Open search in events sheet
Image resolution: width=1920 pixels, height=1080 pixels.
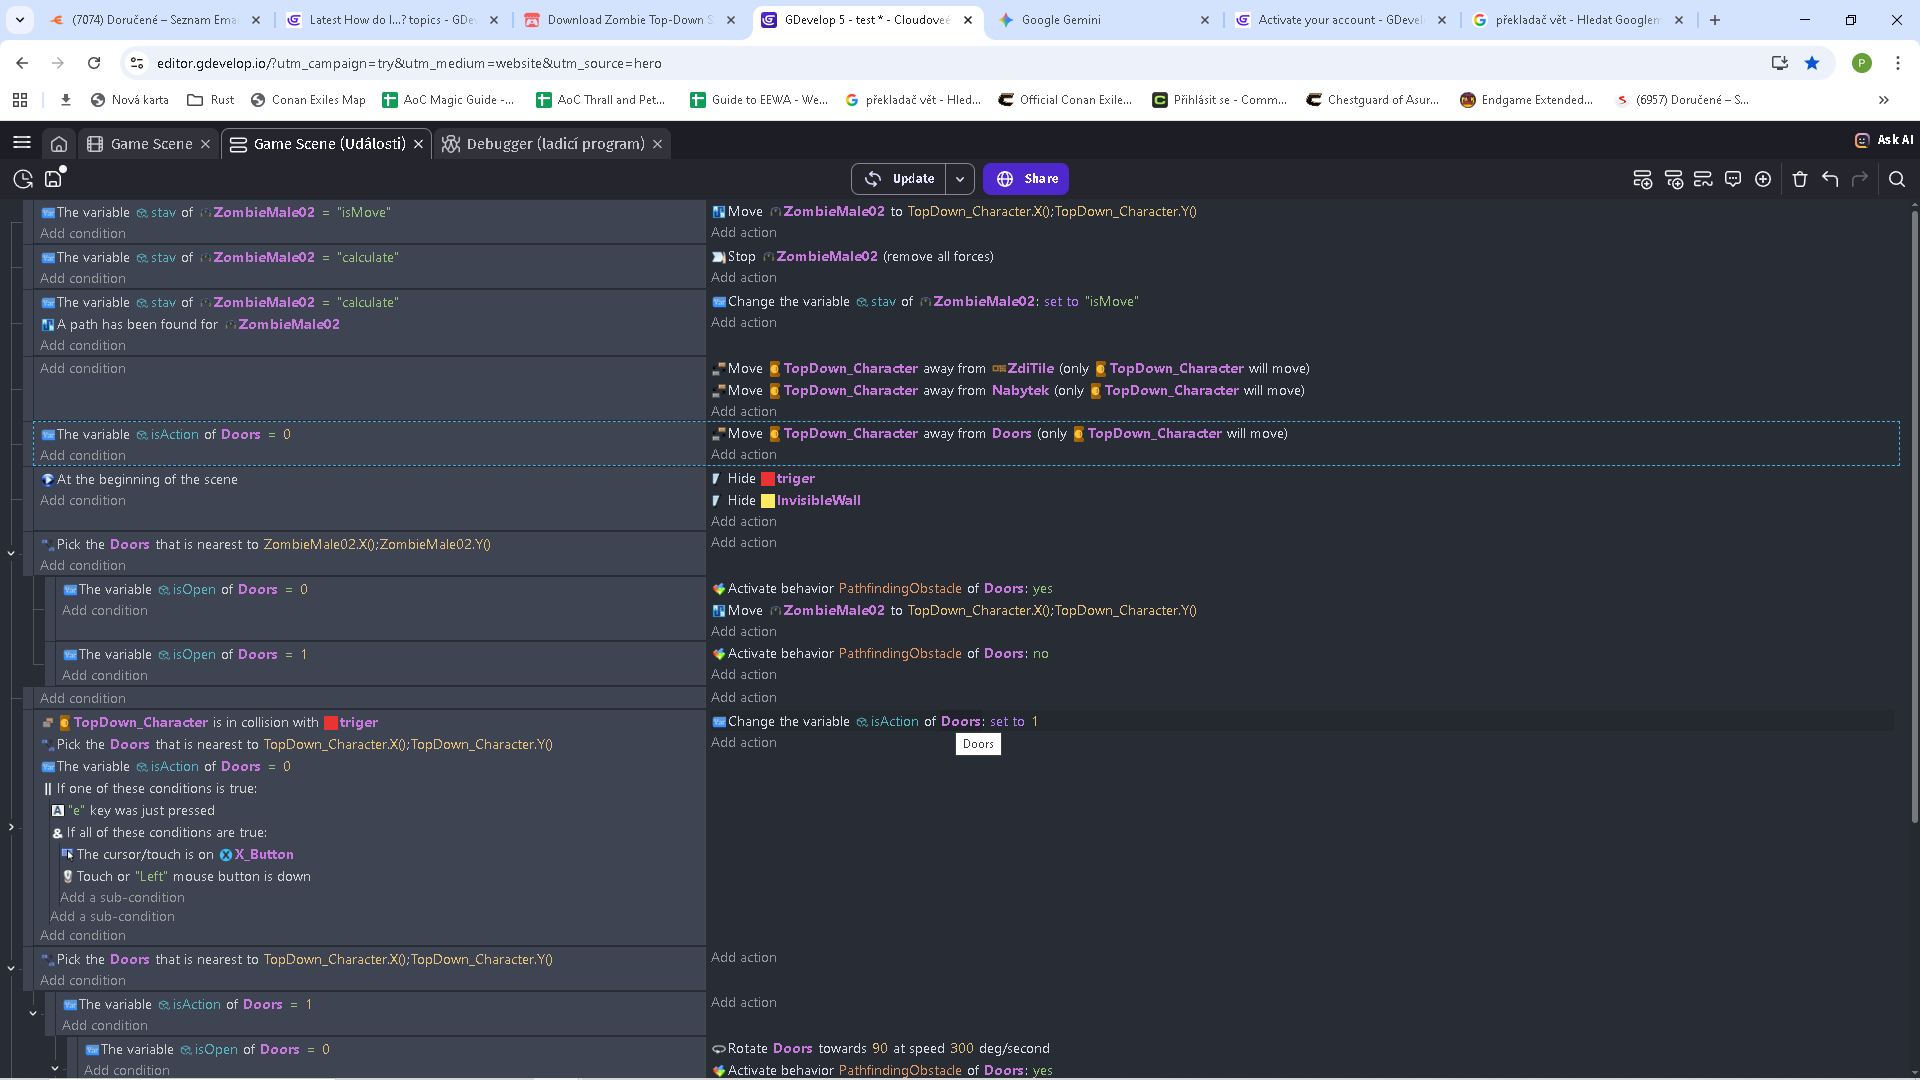1897,179
